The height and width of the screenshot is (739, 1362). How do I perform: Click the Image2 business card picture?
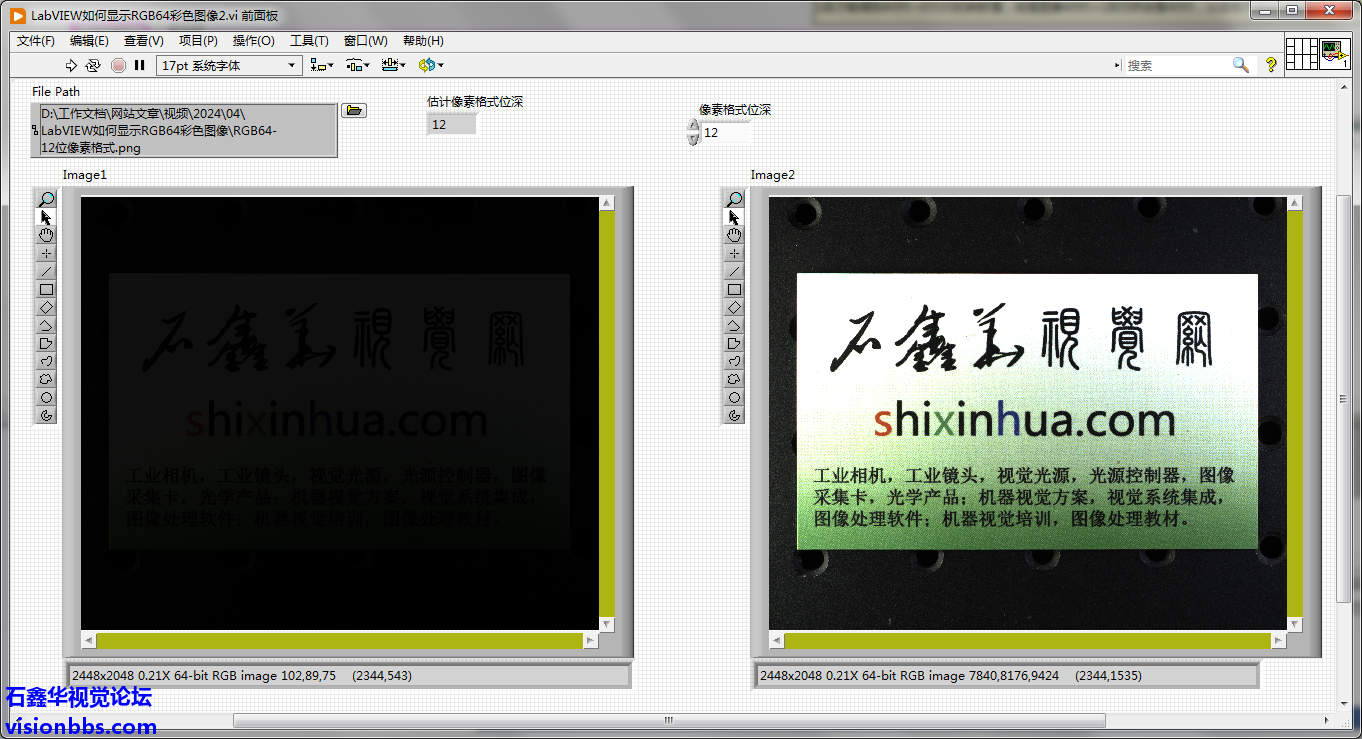[1027, 411]
